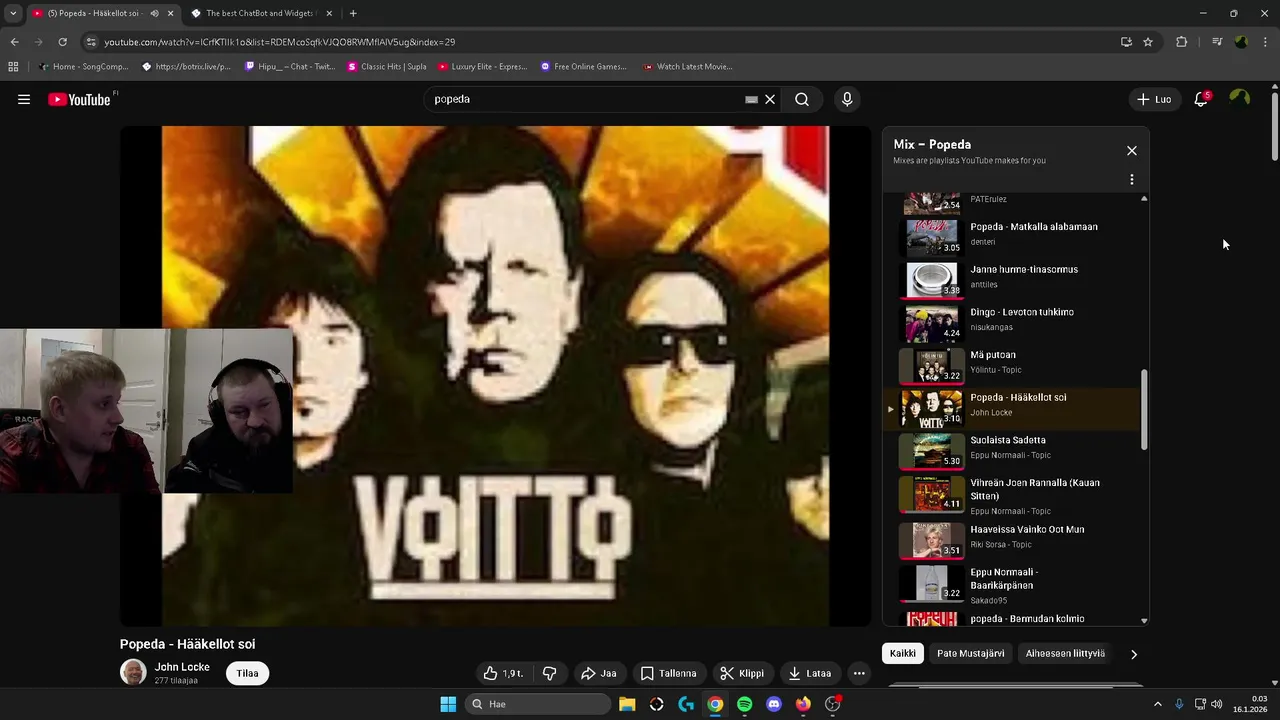Screen dimensions: 1280x720
Task: Select the Kaikki filter chip
Action: [x=903, y=653]
